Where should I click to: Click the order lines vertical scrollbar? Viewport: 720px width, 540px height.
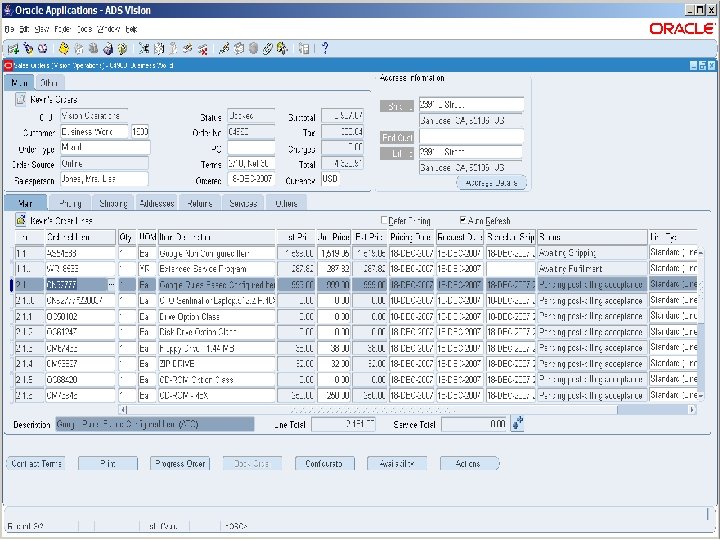pos(701,323)
